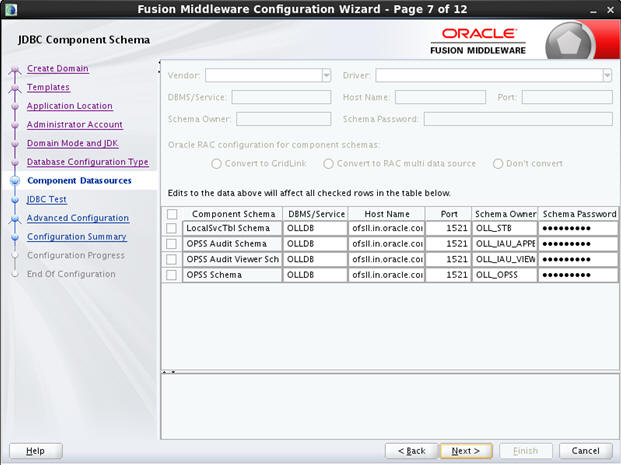Click the Port column header
Viewport: 621px width, 465px height.
(448, 214)
